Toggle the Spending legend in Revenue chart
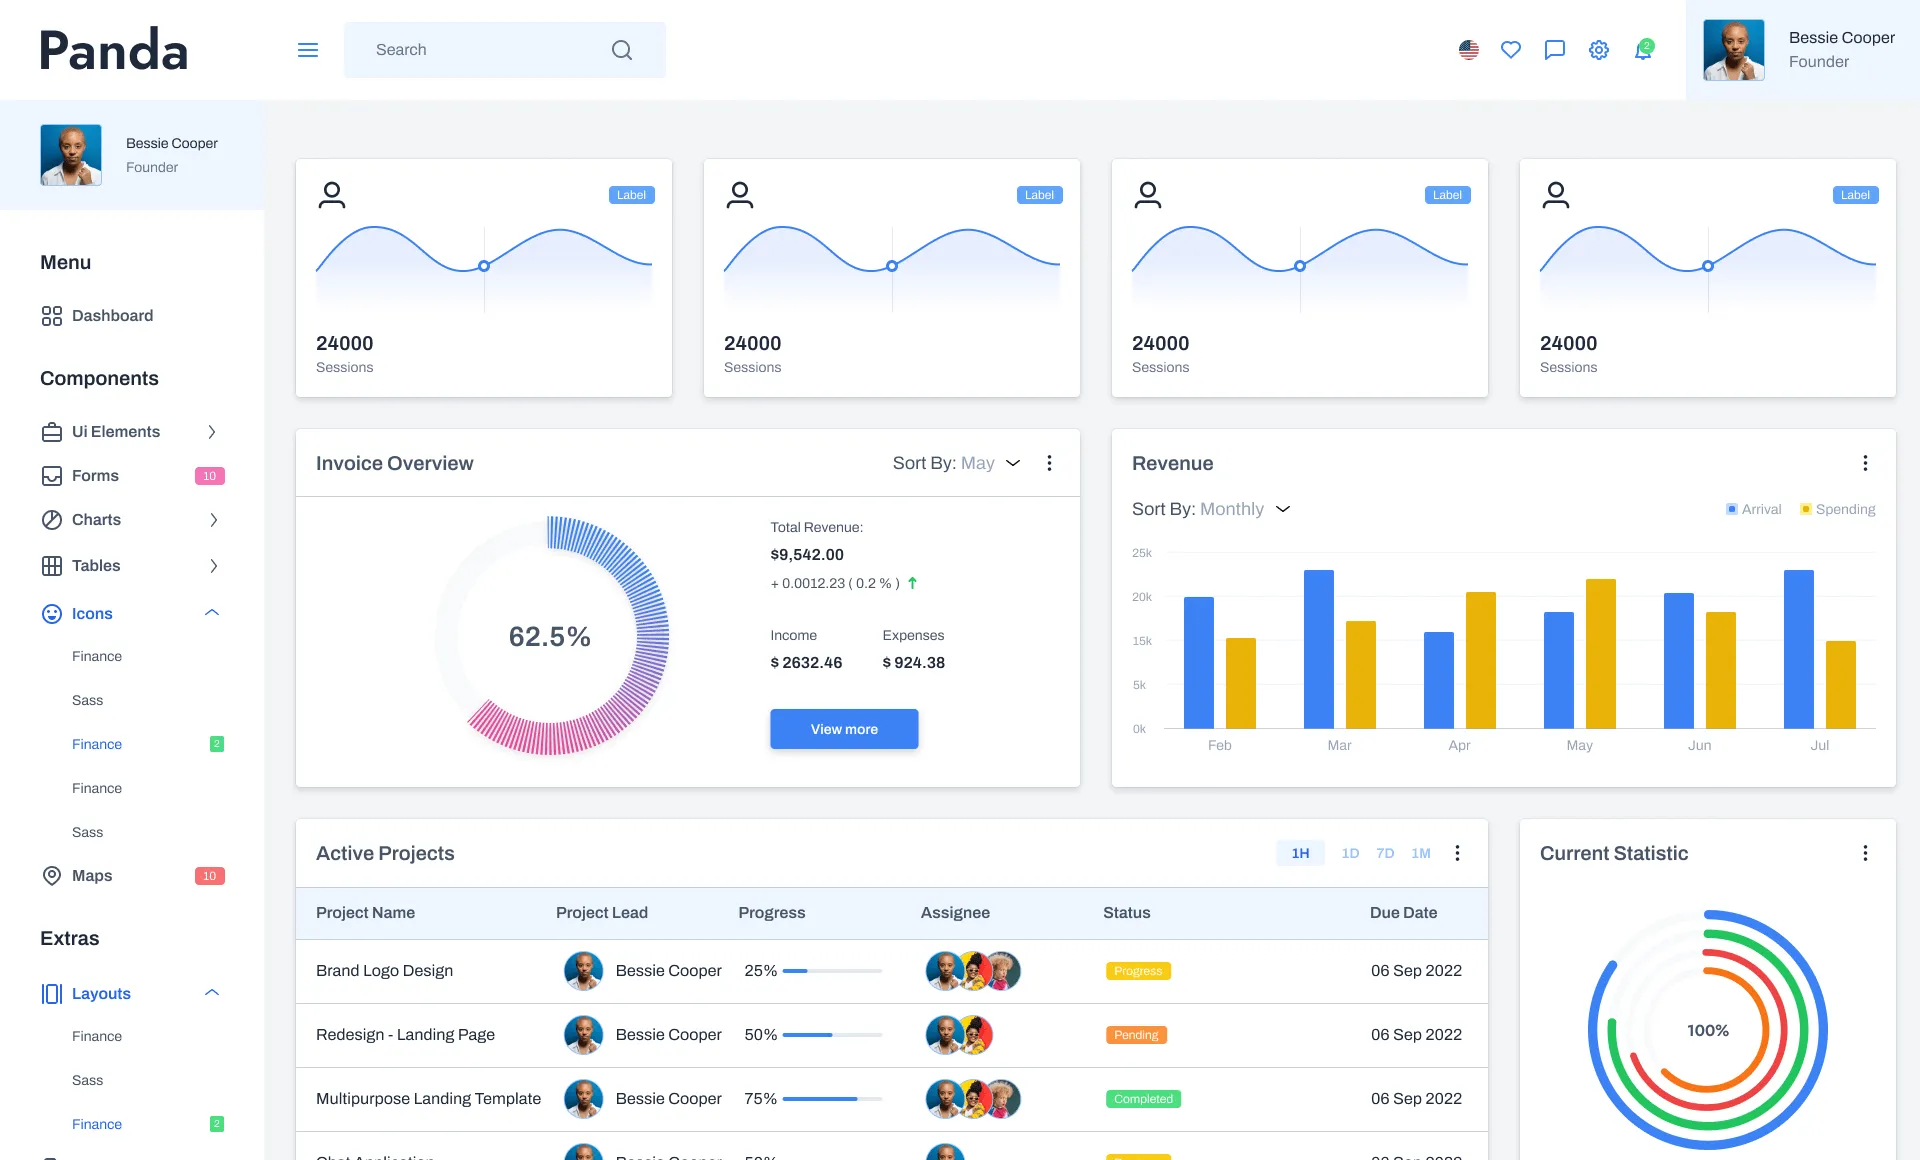1920x1160 pixels. [1838, 509]
